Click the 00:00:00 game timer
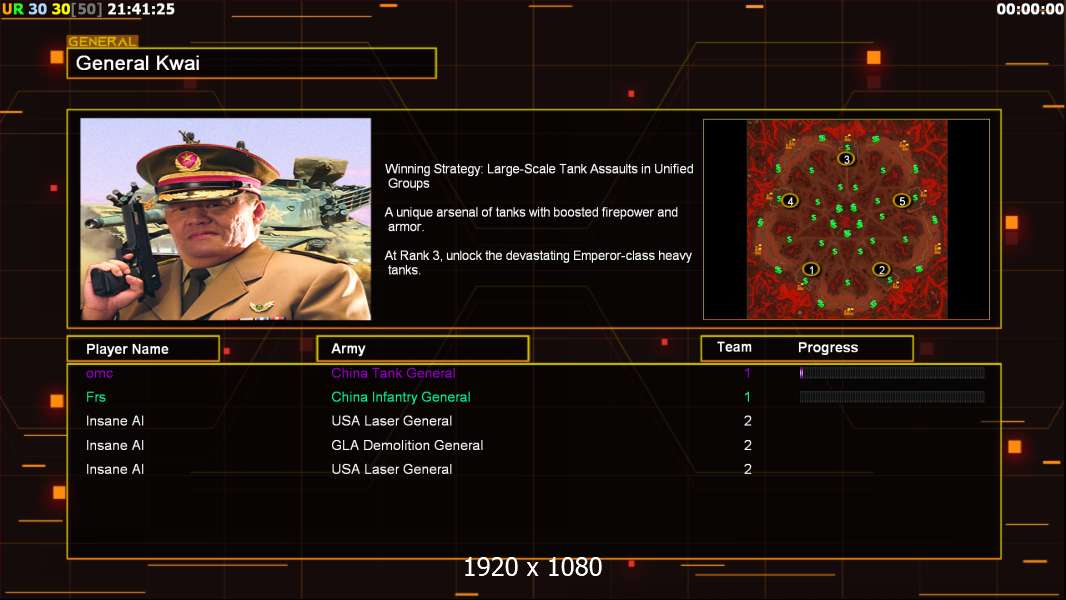The image size is (1066, 600). click(x=1030, y=9)
